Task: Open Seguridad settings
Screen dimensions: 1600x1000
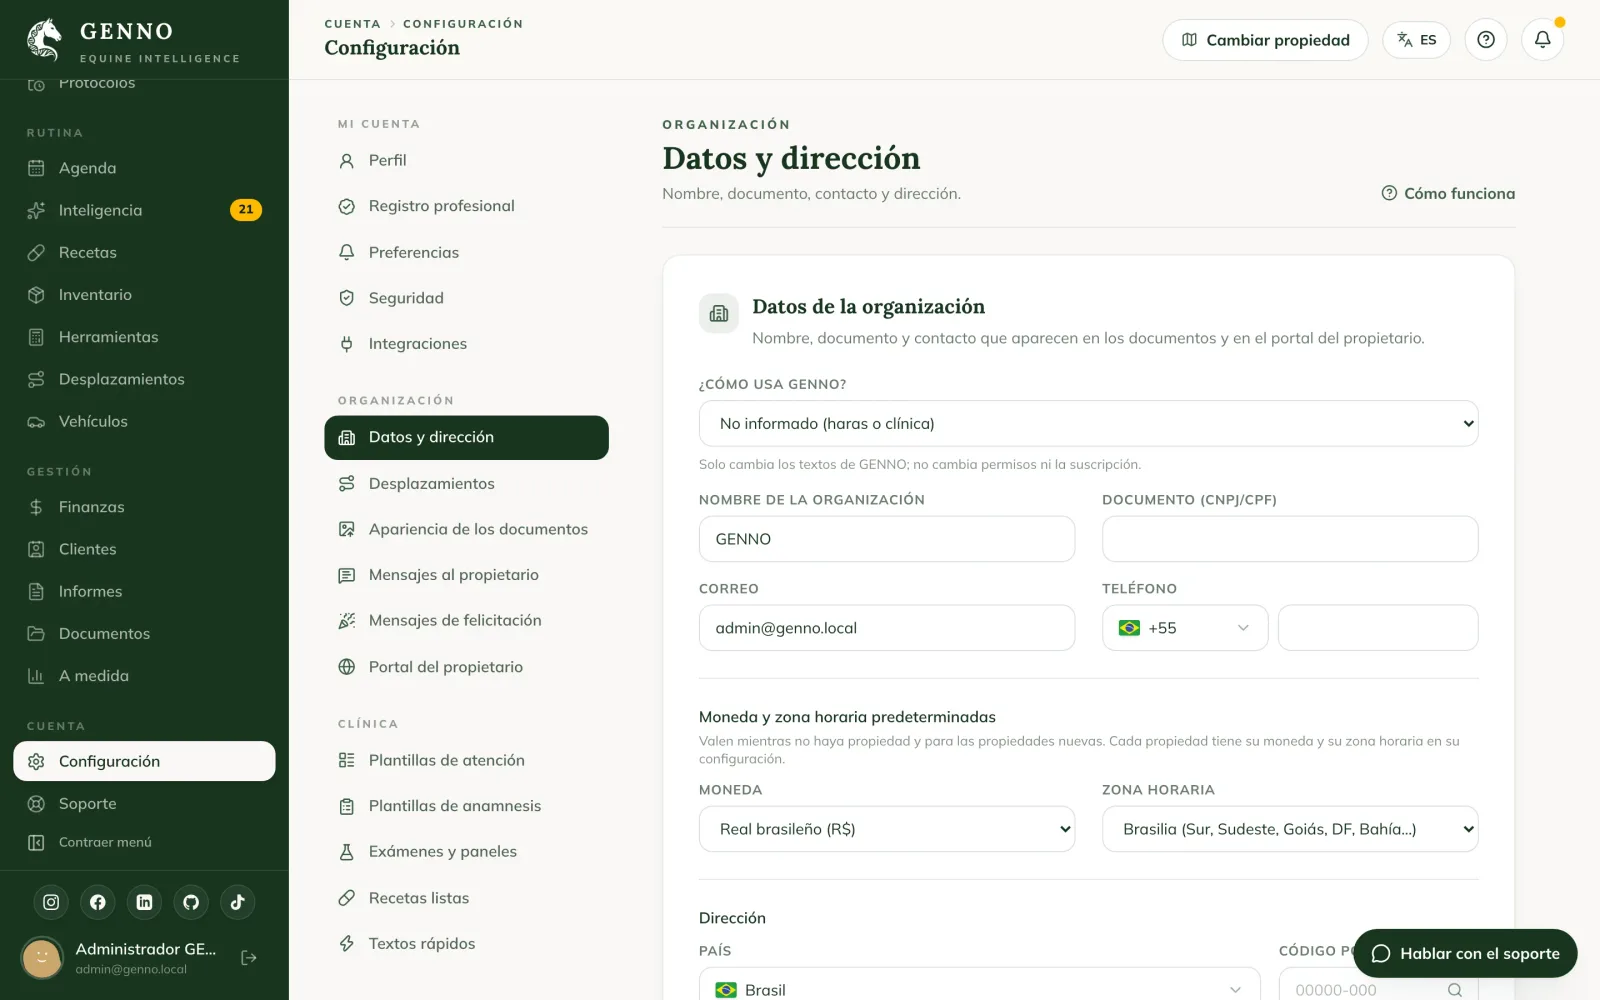Action: pyautogui.click(x=466, y=298)
